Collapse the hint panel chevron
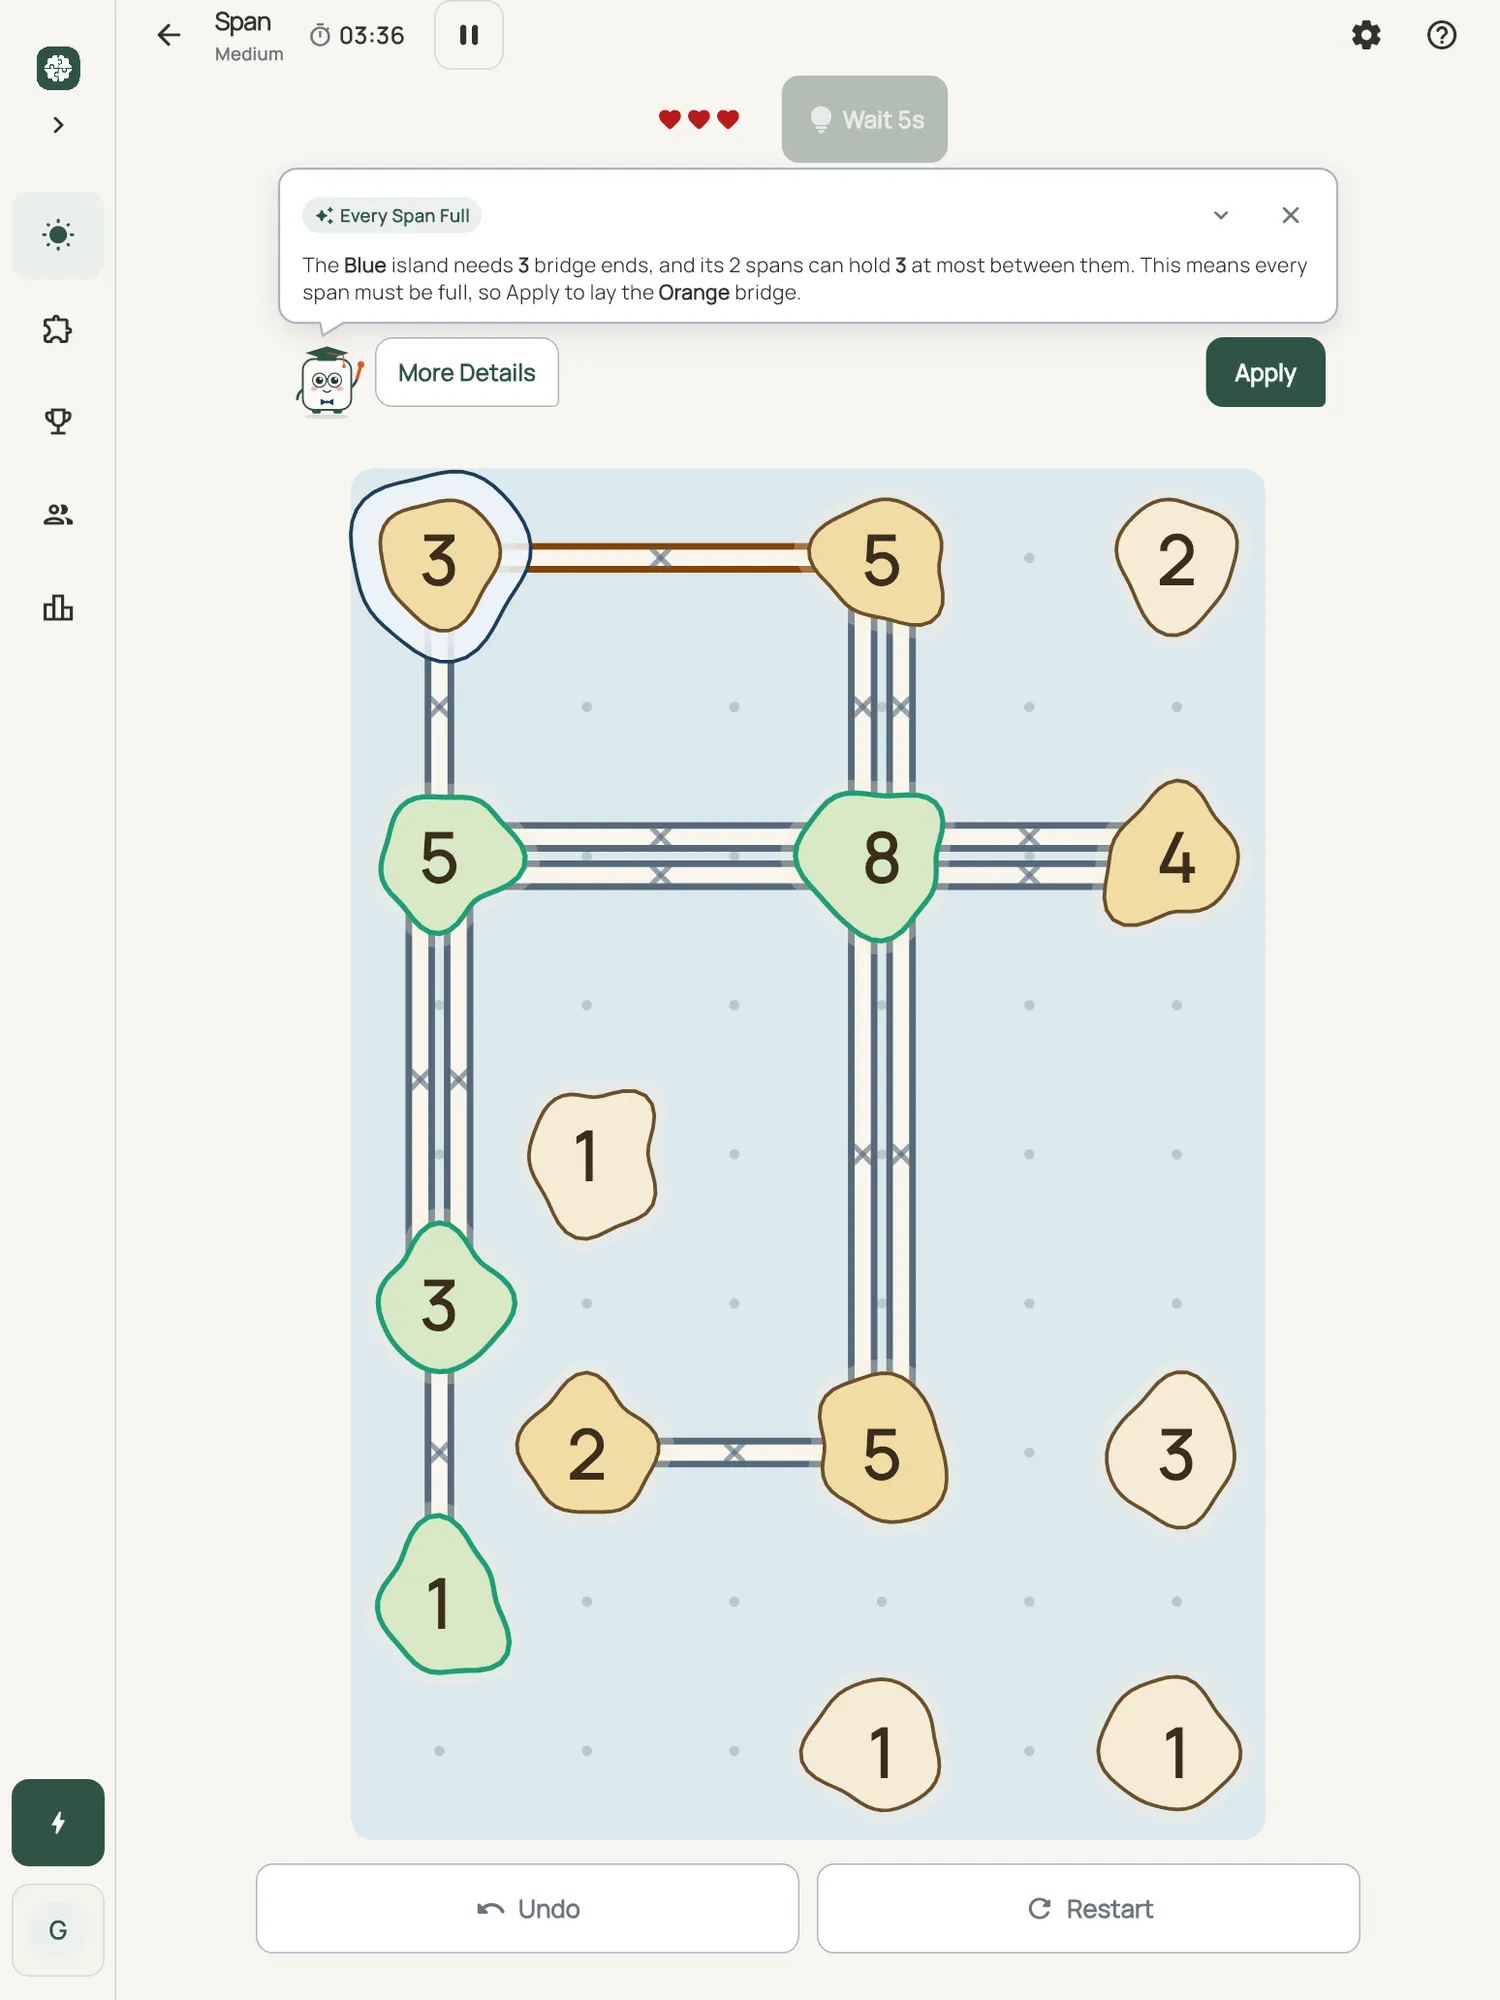Viewport: 1500px width, 2000px height. 1221,215
